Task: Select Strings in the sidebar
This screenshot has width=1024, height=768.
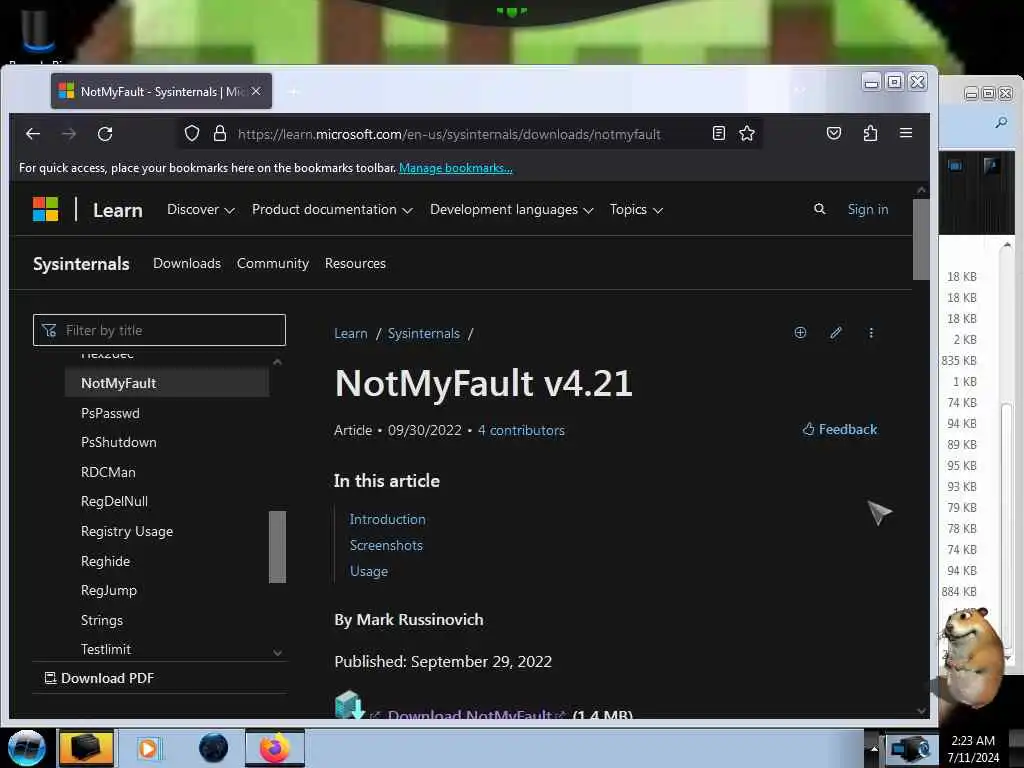Action: pyautogui.click(x=102, y=620)
